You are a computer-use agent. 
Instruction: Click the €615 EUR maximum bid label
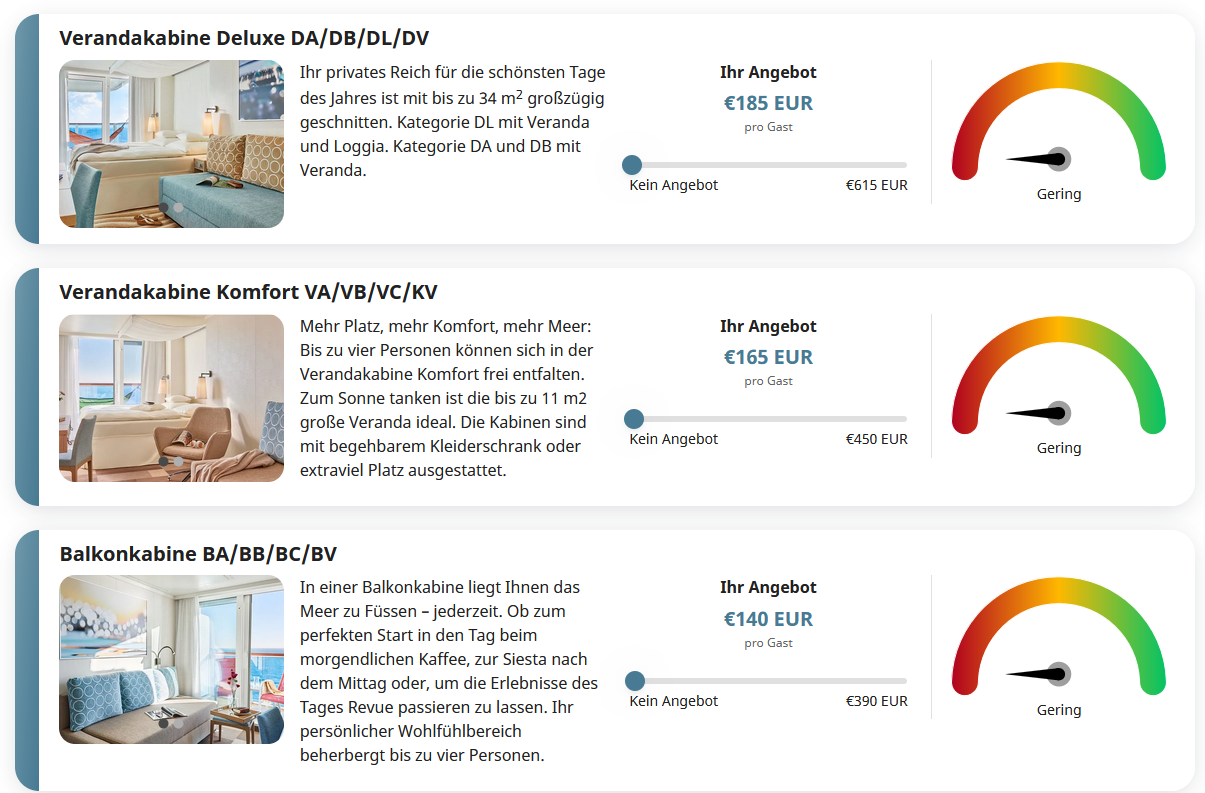pyautogui.click(x=876, y=185)
